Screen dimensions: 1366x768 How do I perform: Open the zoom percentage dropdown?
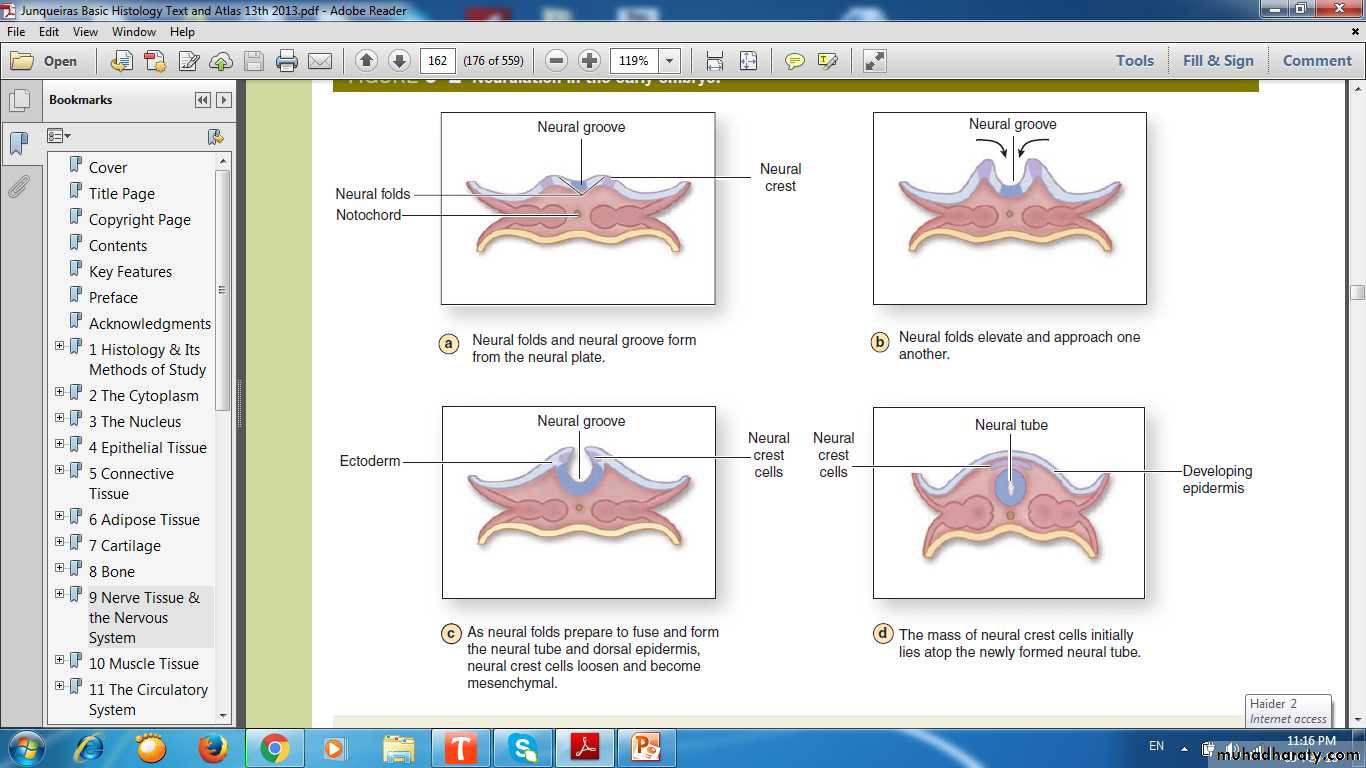tap(670, 61)
